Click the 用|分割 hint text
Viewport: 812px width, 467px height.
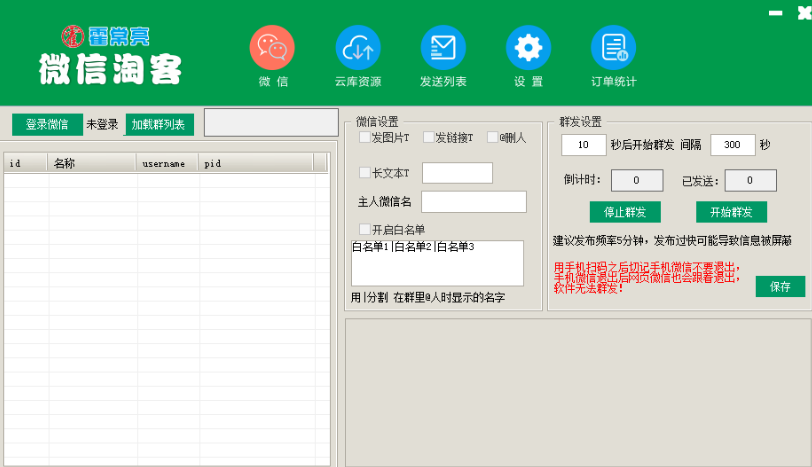click(428, 297)
